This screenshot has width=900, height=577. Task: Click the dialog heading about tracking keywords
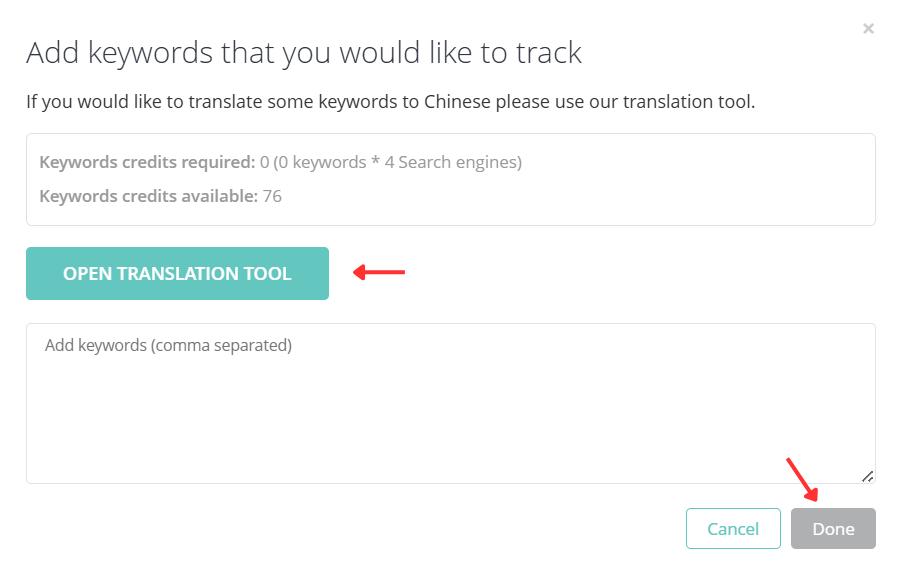pos(304,53)
